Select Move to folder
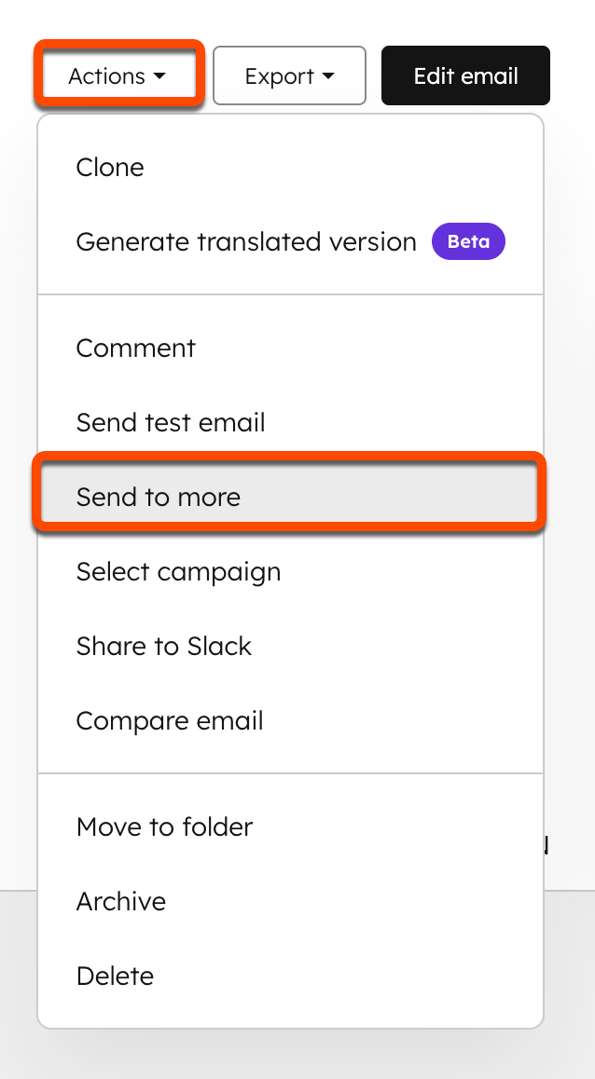This screenshot has width=595, height=1079. 164,826
